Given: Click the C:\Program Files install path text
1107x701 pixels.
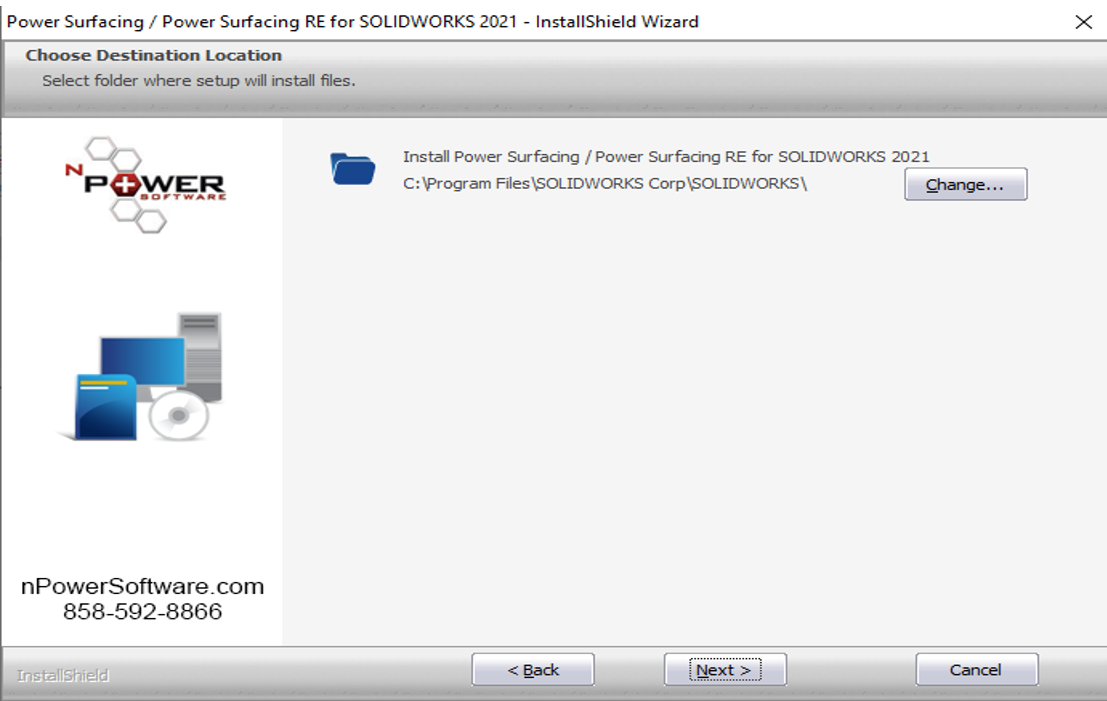Looking at the screenshot, I should pos(605,184).
